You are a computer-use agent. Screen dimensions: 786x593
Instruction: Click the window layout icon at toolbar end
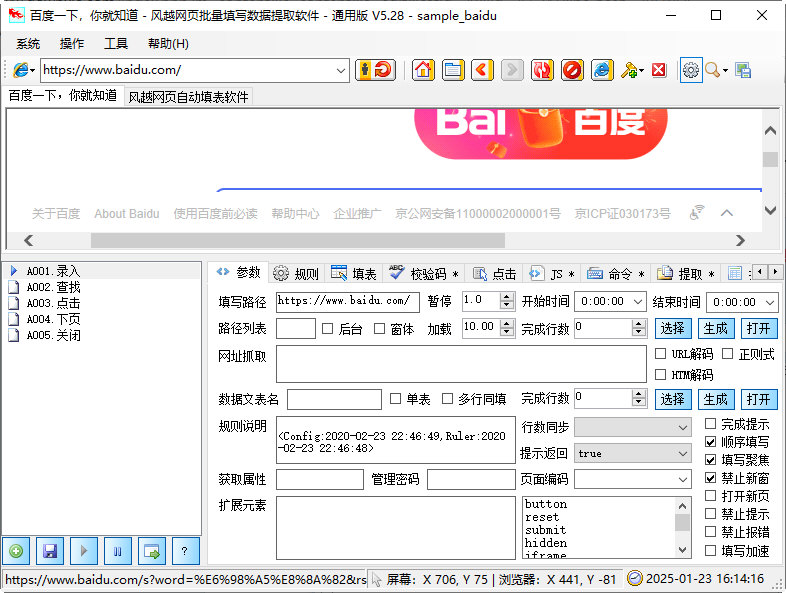click(743, 70)
